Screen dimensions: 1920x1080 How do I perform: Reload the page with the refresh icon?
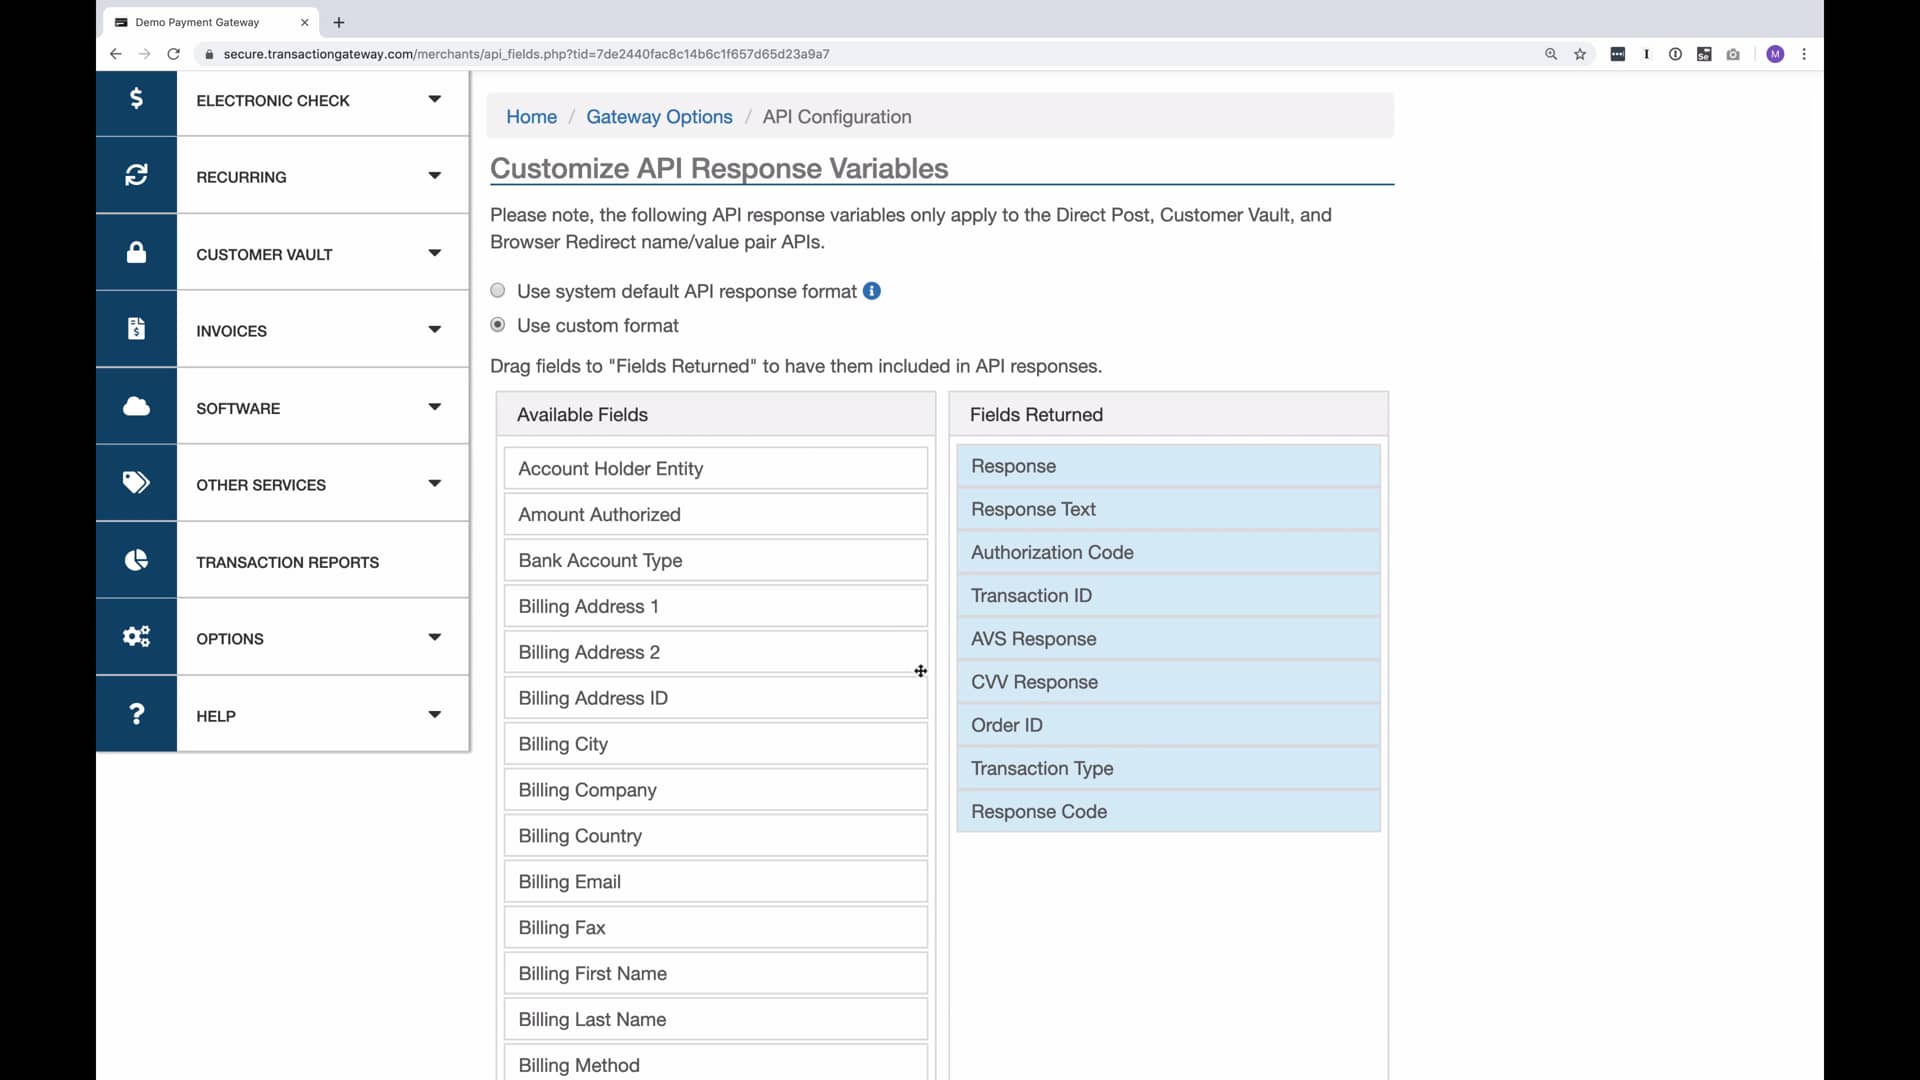pos(174,54)
